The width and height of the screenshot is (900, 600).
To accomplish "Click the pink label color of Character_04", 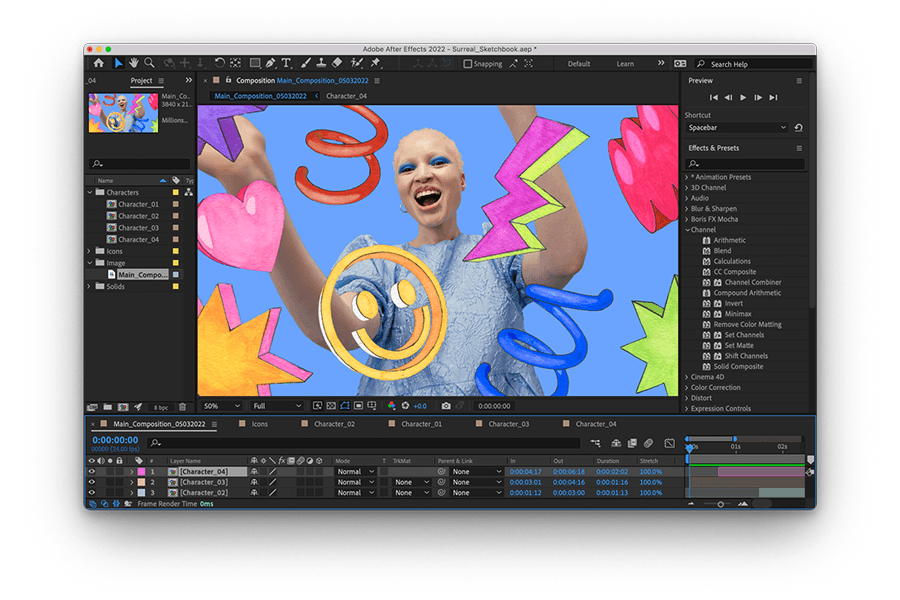I will (141, 471).
